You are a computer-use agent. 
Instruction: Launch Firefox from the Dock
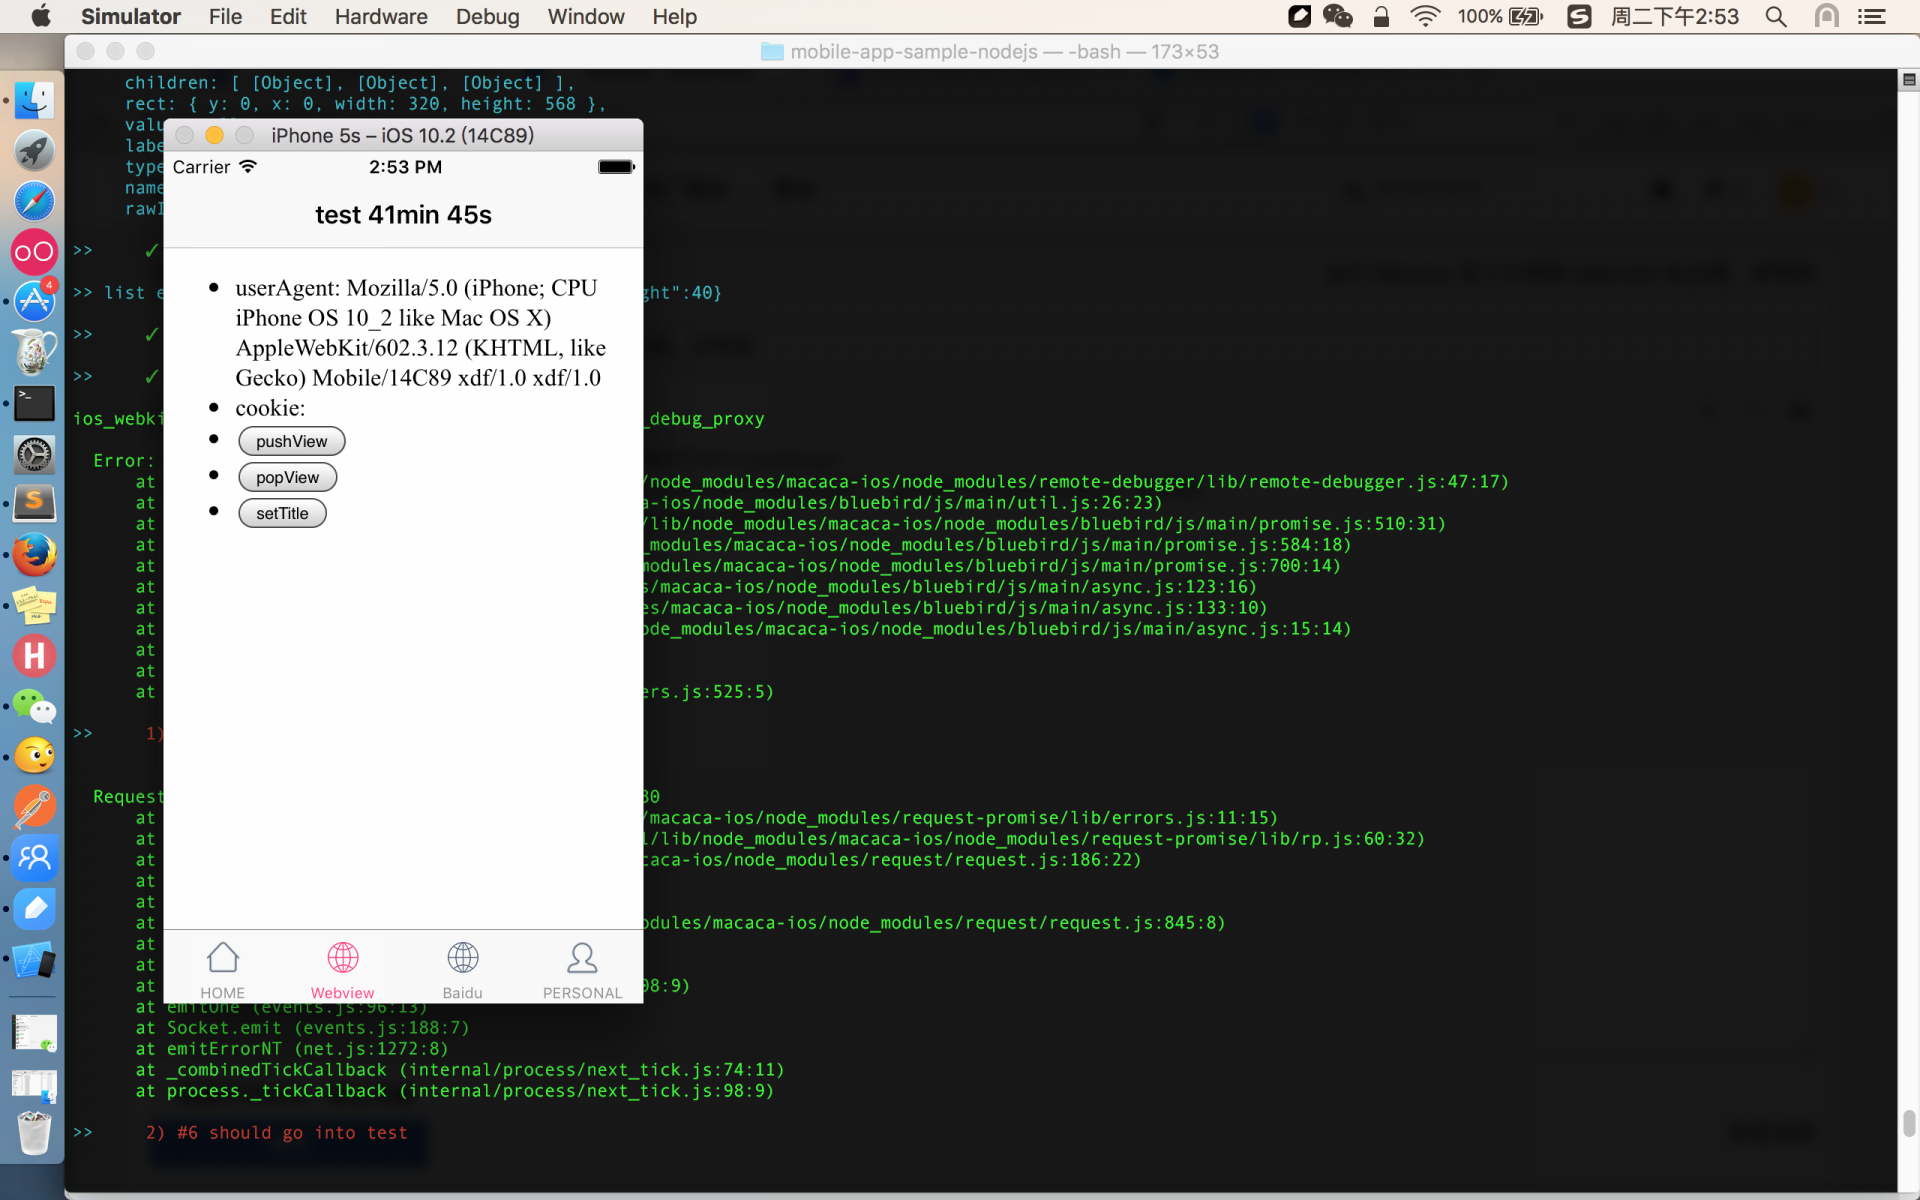click(34, 555)
